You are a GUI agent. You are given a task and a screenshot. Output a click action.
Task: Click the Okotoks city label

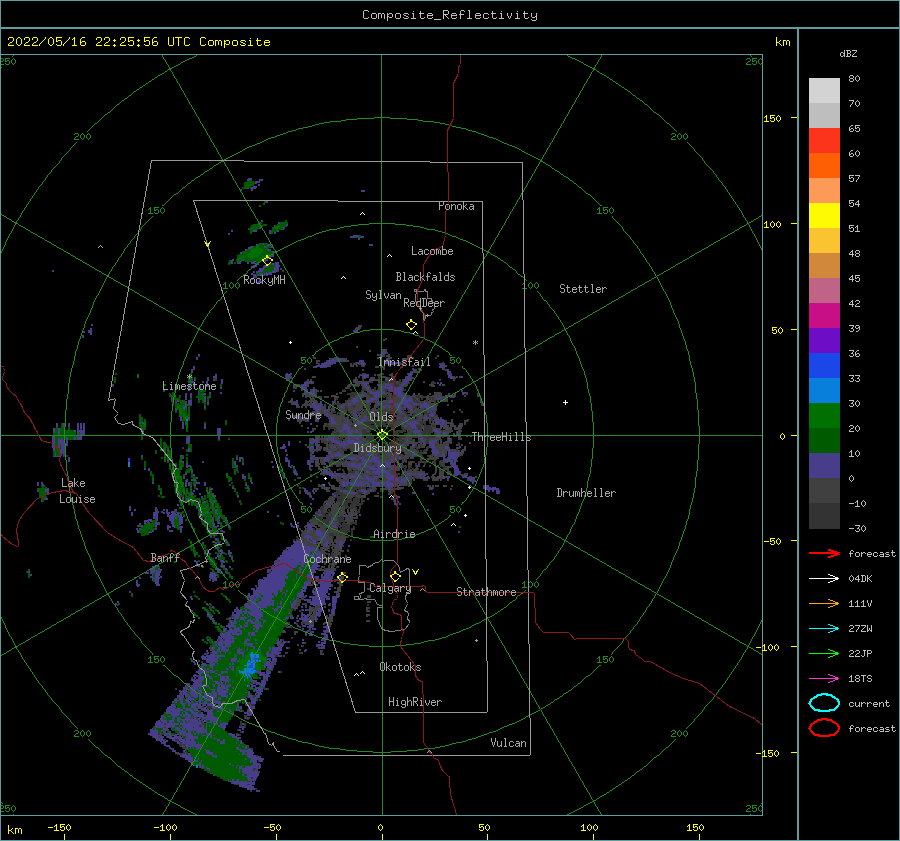click(400, 667)
